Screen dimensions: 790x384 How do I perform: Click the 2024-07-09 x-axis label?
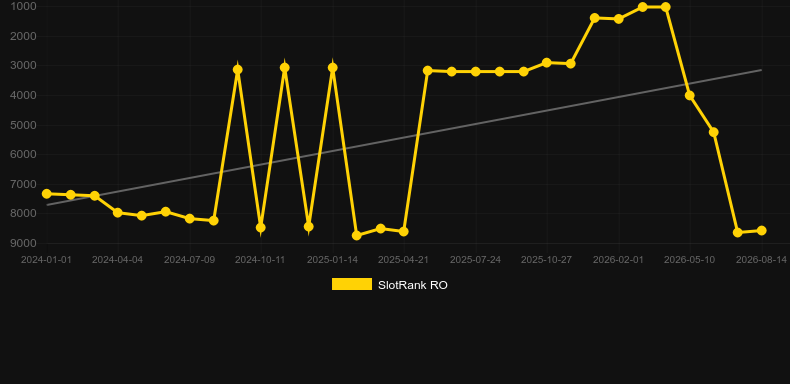[x=189, y=260]
